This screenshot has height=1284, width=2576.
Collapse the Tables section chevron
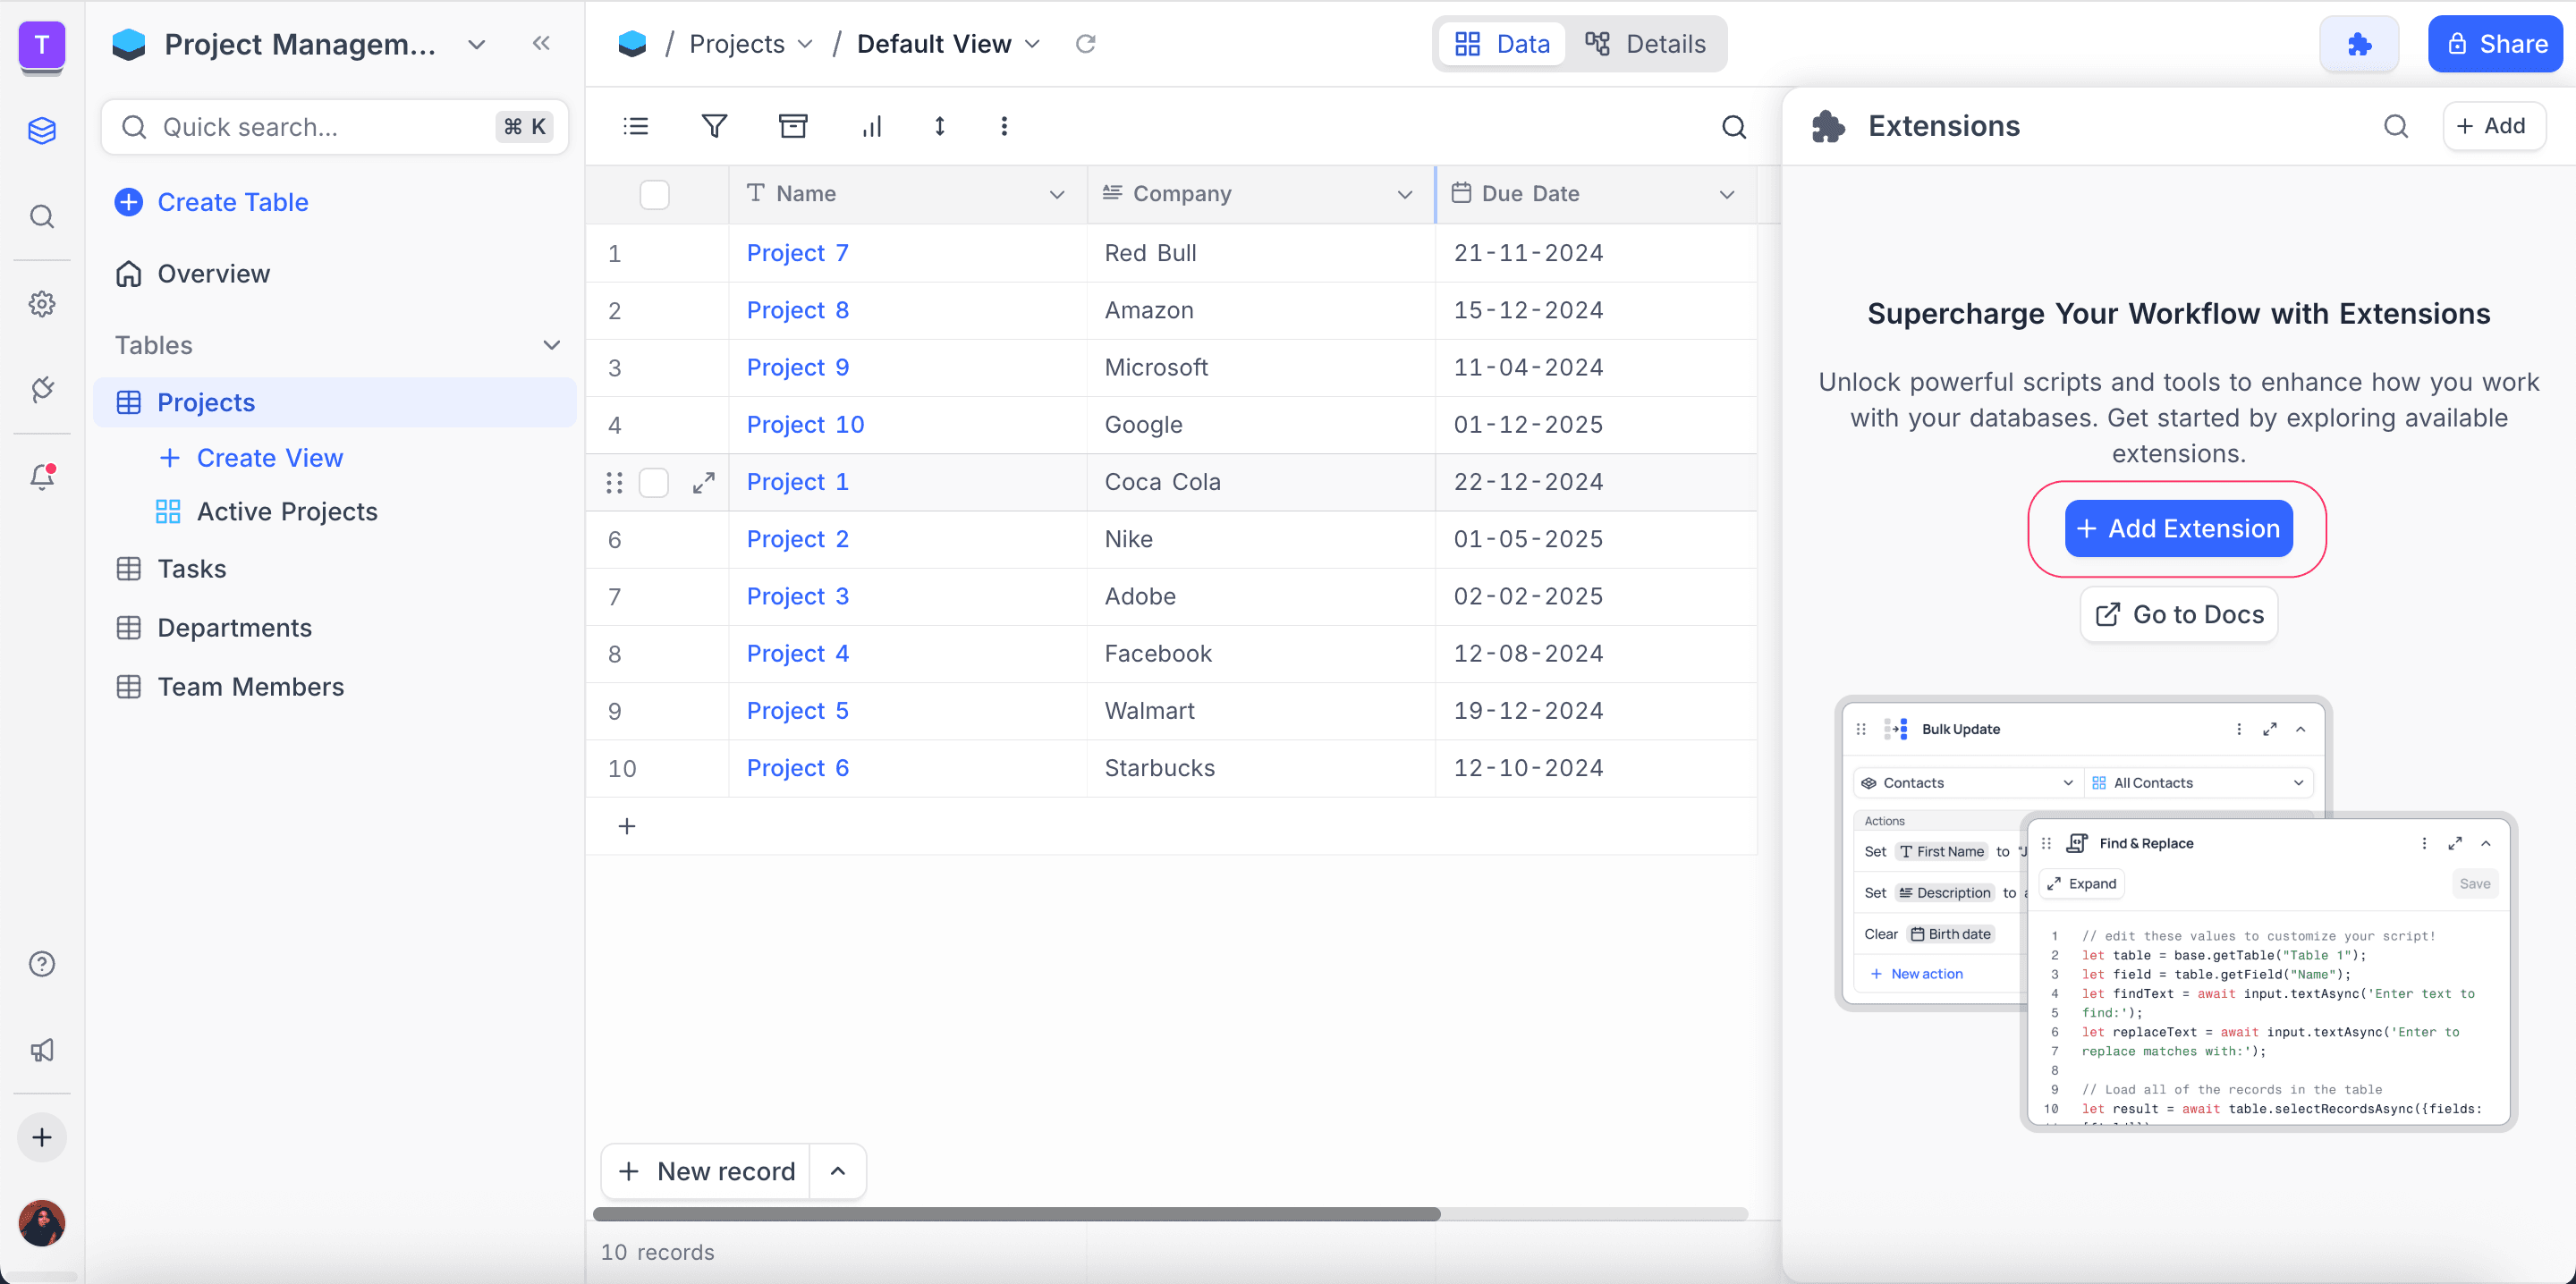pyautogui.click(x=551, y=345)
